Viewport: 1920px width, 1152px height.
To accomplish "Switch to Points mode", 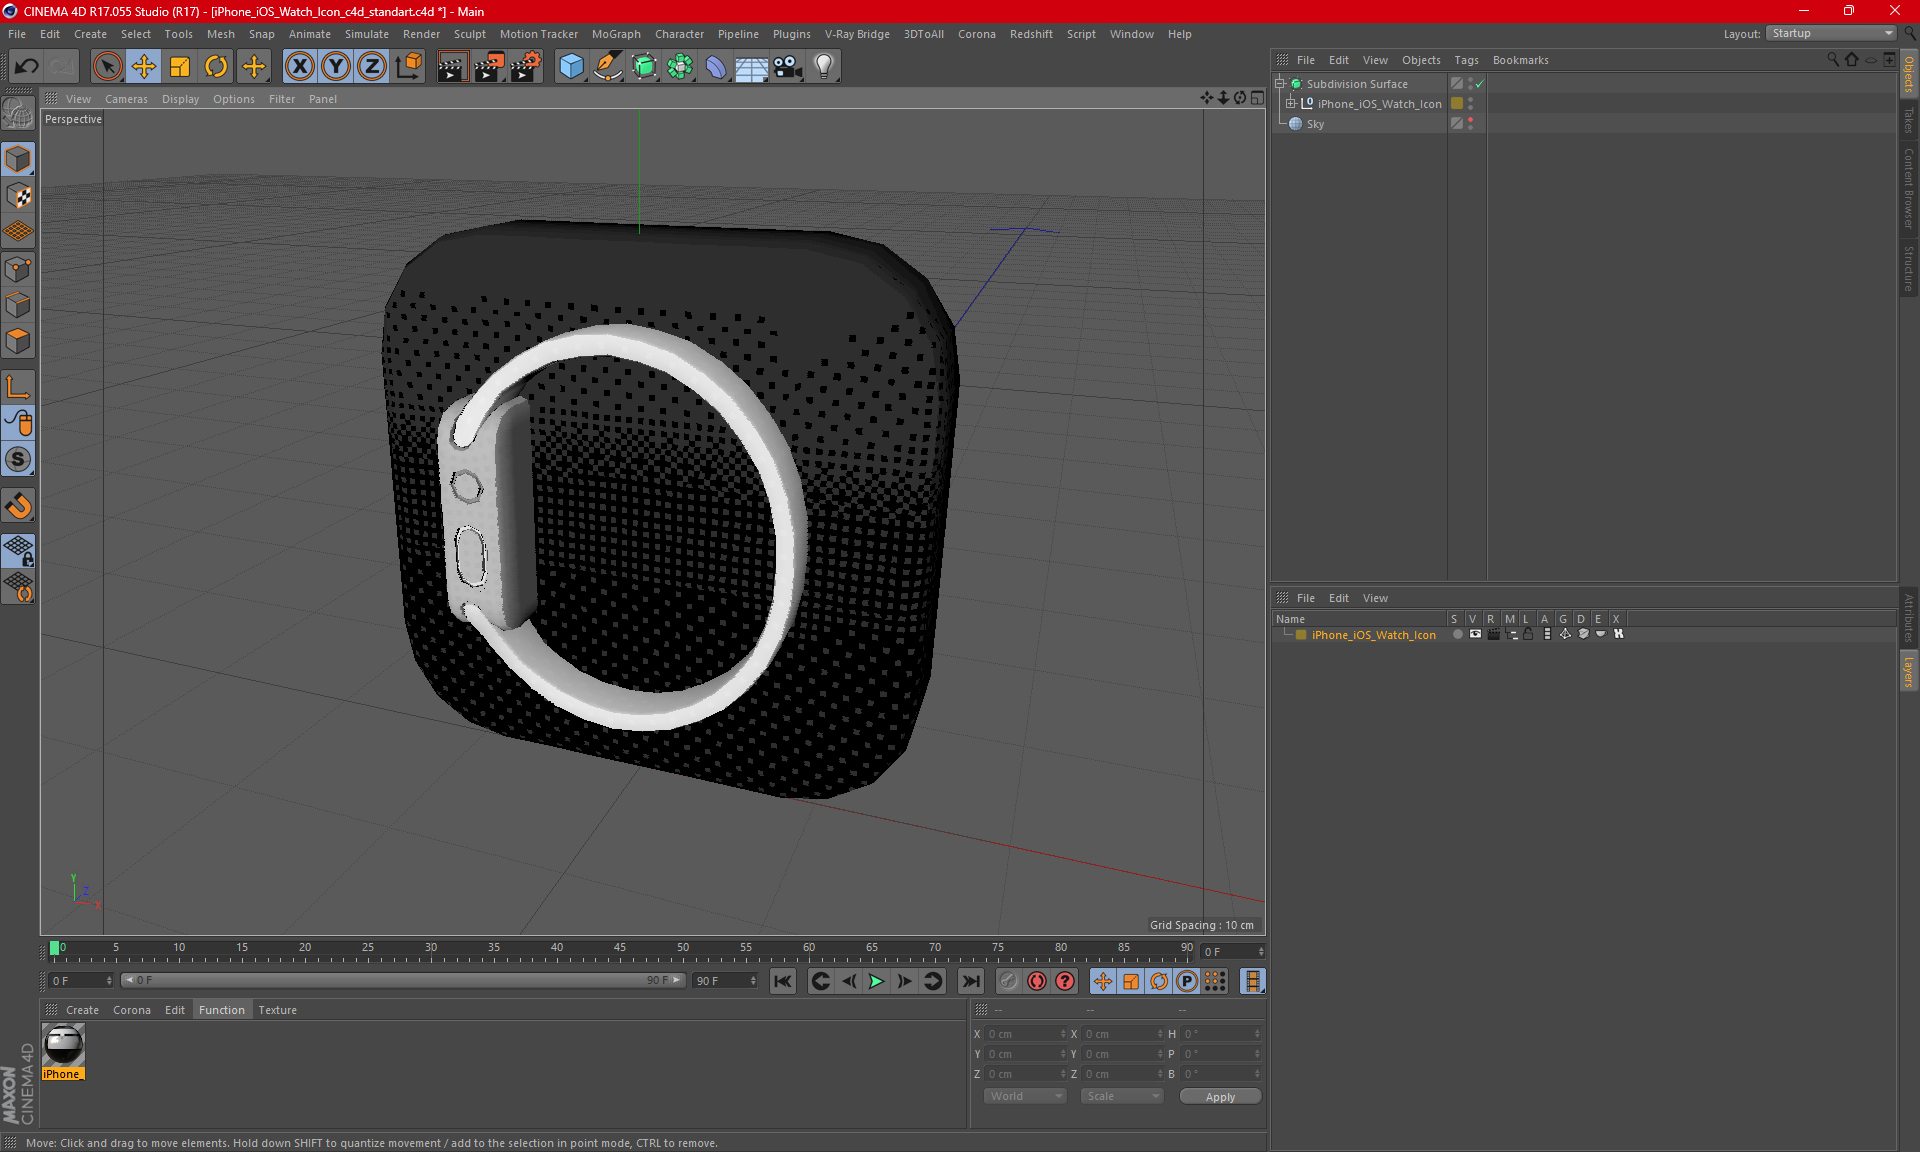I will pyautogui.click(x=18, y=269).
